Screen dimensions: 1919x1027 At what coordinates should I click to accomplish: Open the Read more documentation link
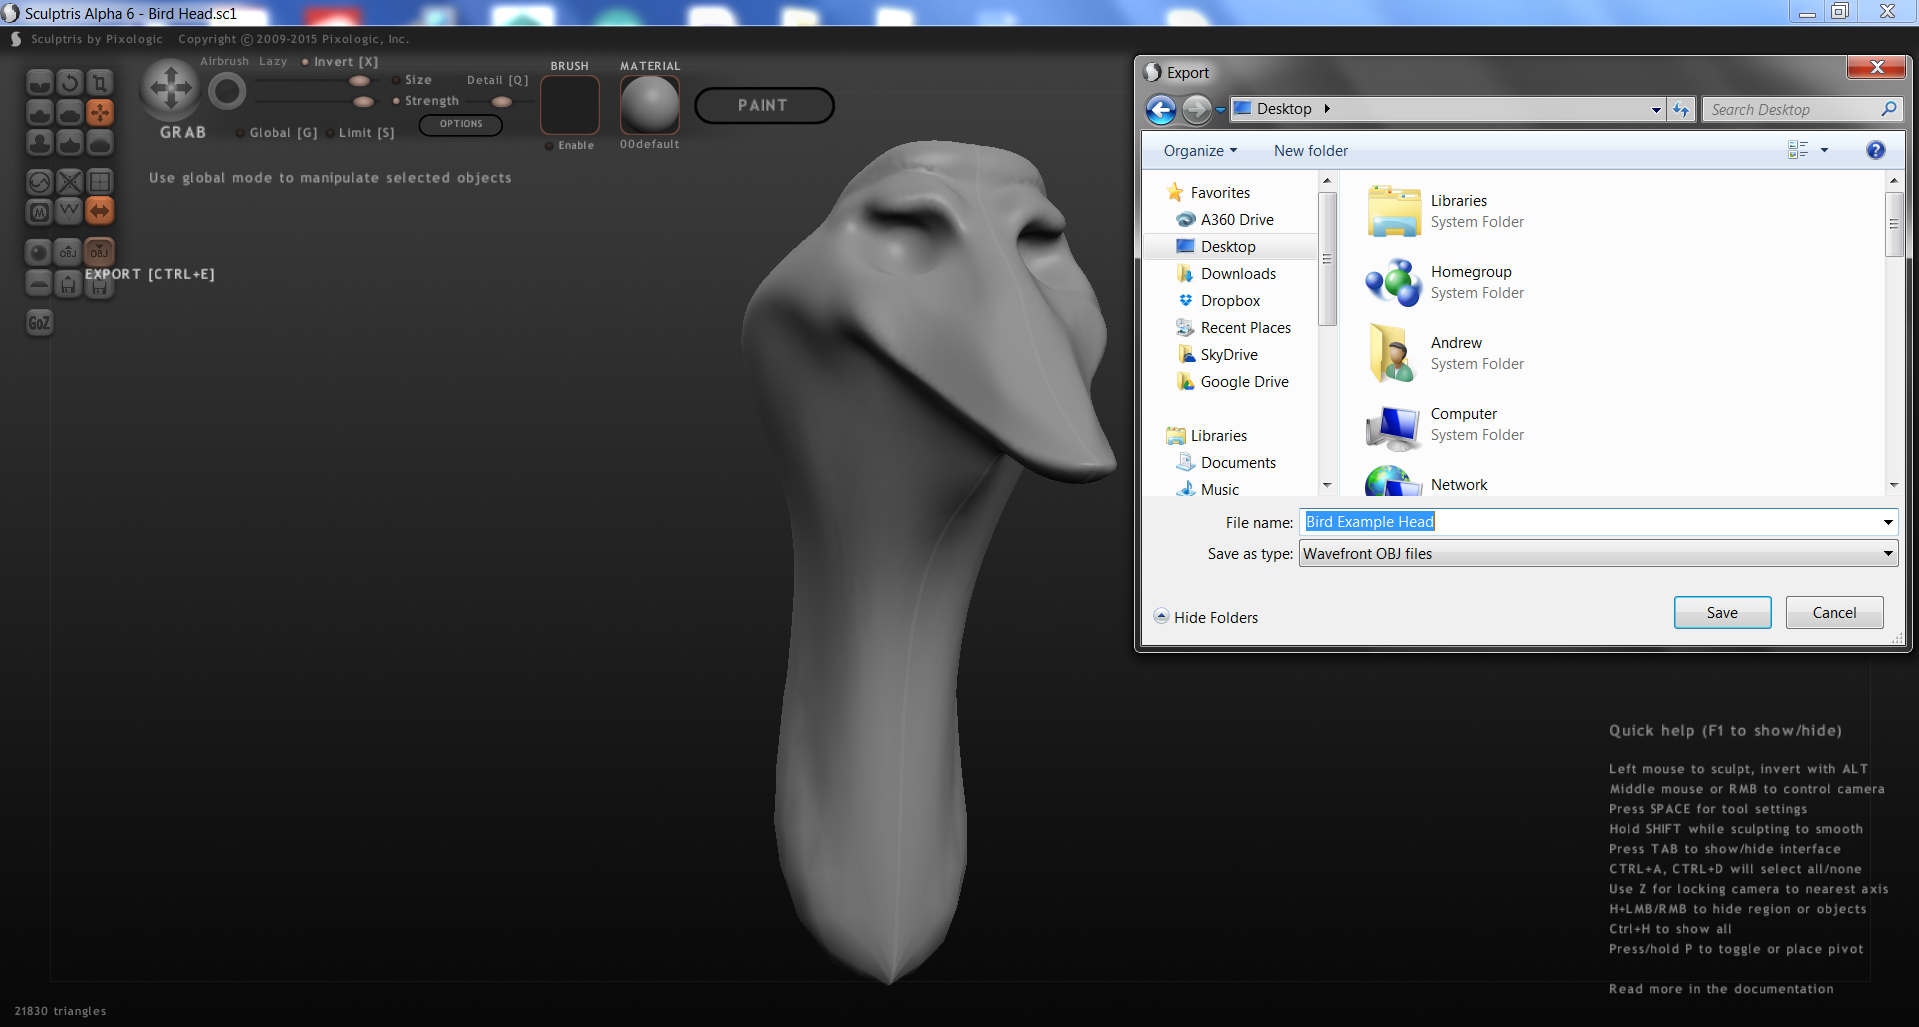click(1721, 989)
